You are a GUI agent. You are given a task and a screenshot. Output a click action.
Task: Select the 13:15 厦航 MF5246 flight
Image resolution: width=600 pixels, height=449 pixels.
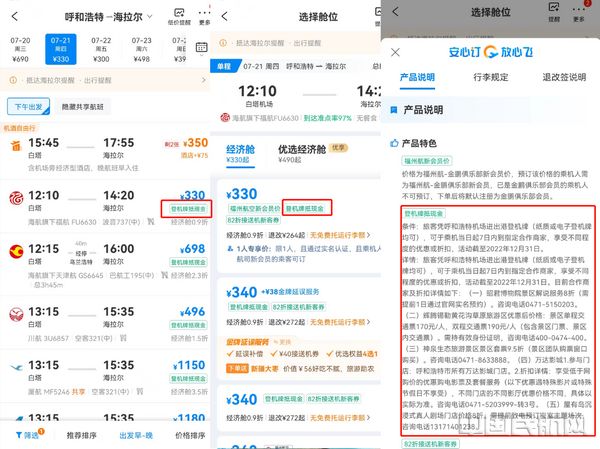pyautogui.click(x=105, y=377)
